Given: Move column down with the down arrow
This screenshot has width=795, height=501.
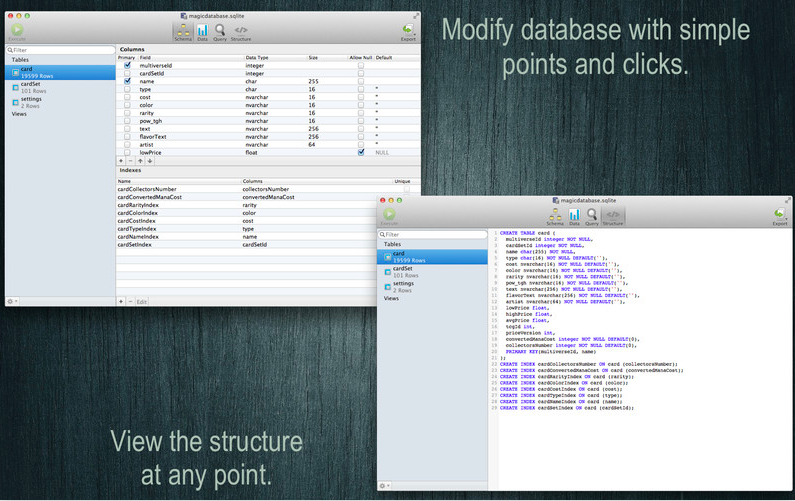Looking at the screenshot, I should 150,161.
